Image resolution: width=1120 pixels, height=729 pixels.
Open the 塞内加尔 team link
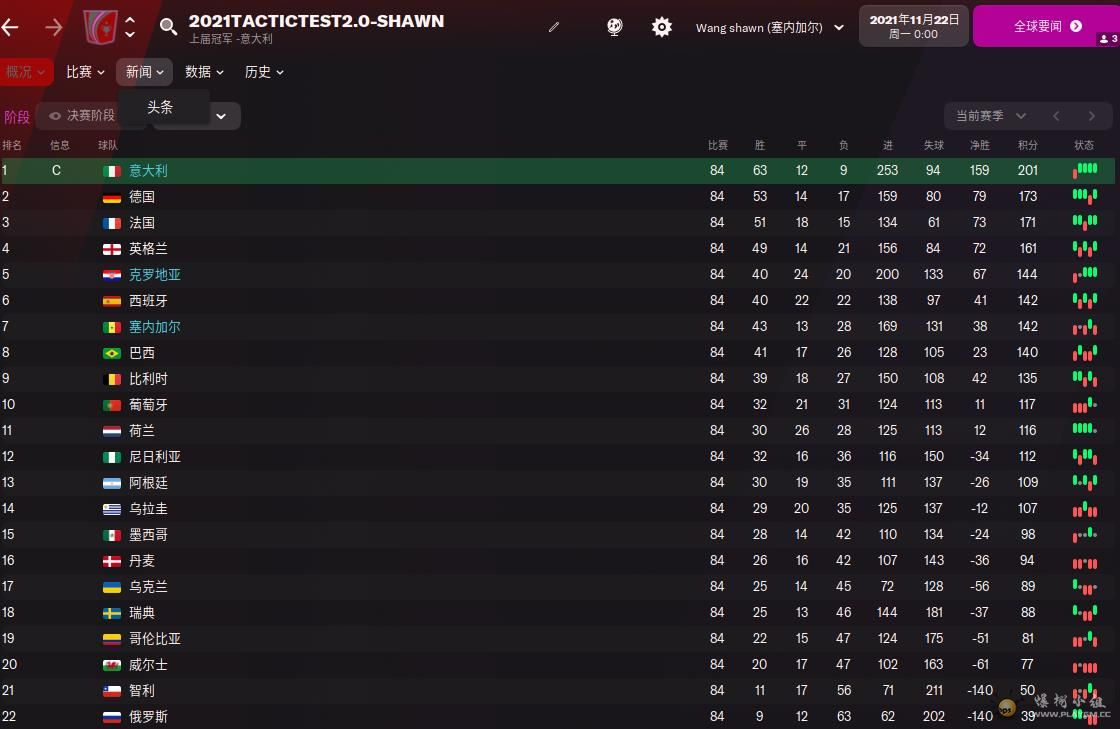click(x=155, y=327)
